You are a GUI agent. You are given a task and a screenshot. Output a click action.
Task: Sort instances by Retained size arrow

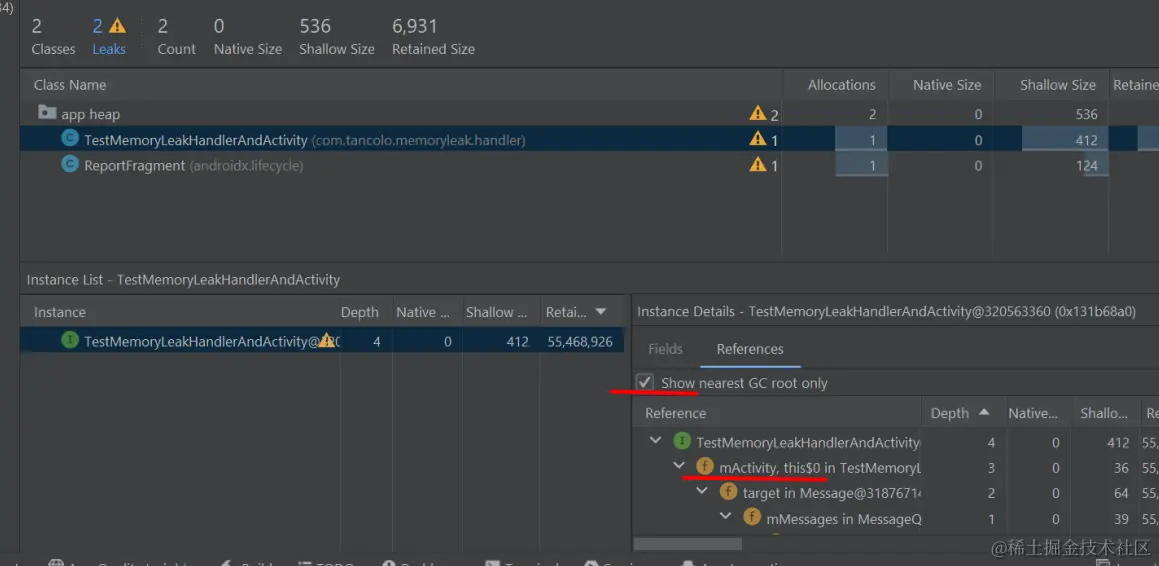601,312
